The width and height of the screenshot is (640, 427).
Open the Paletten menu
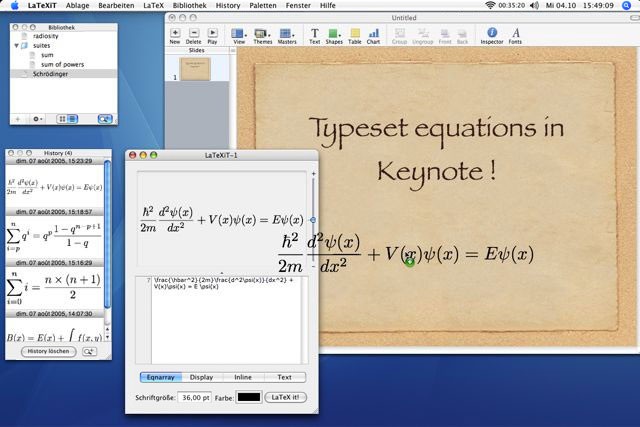[x=263, y=5]
